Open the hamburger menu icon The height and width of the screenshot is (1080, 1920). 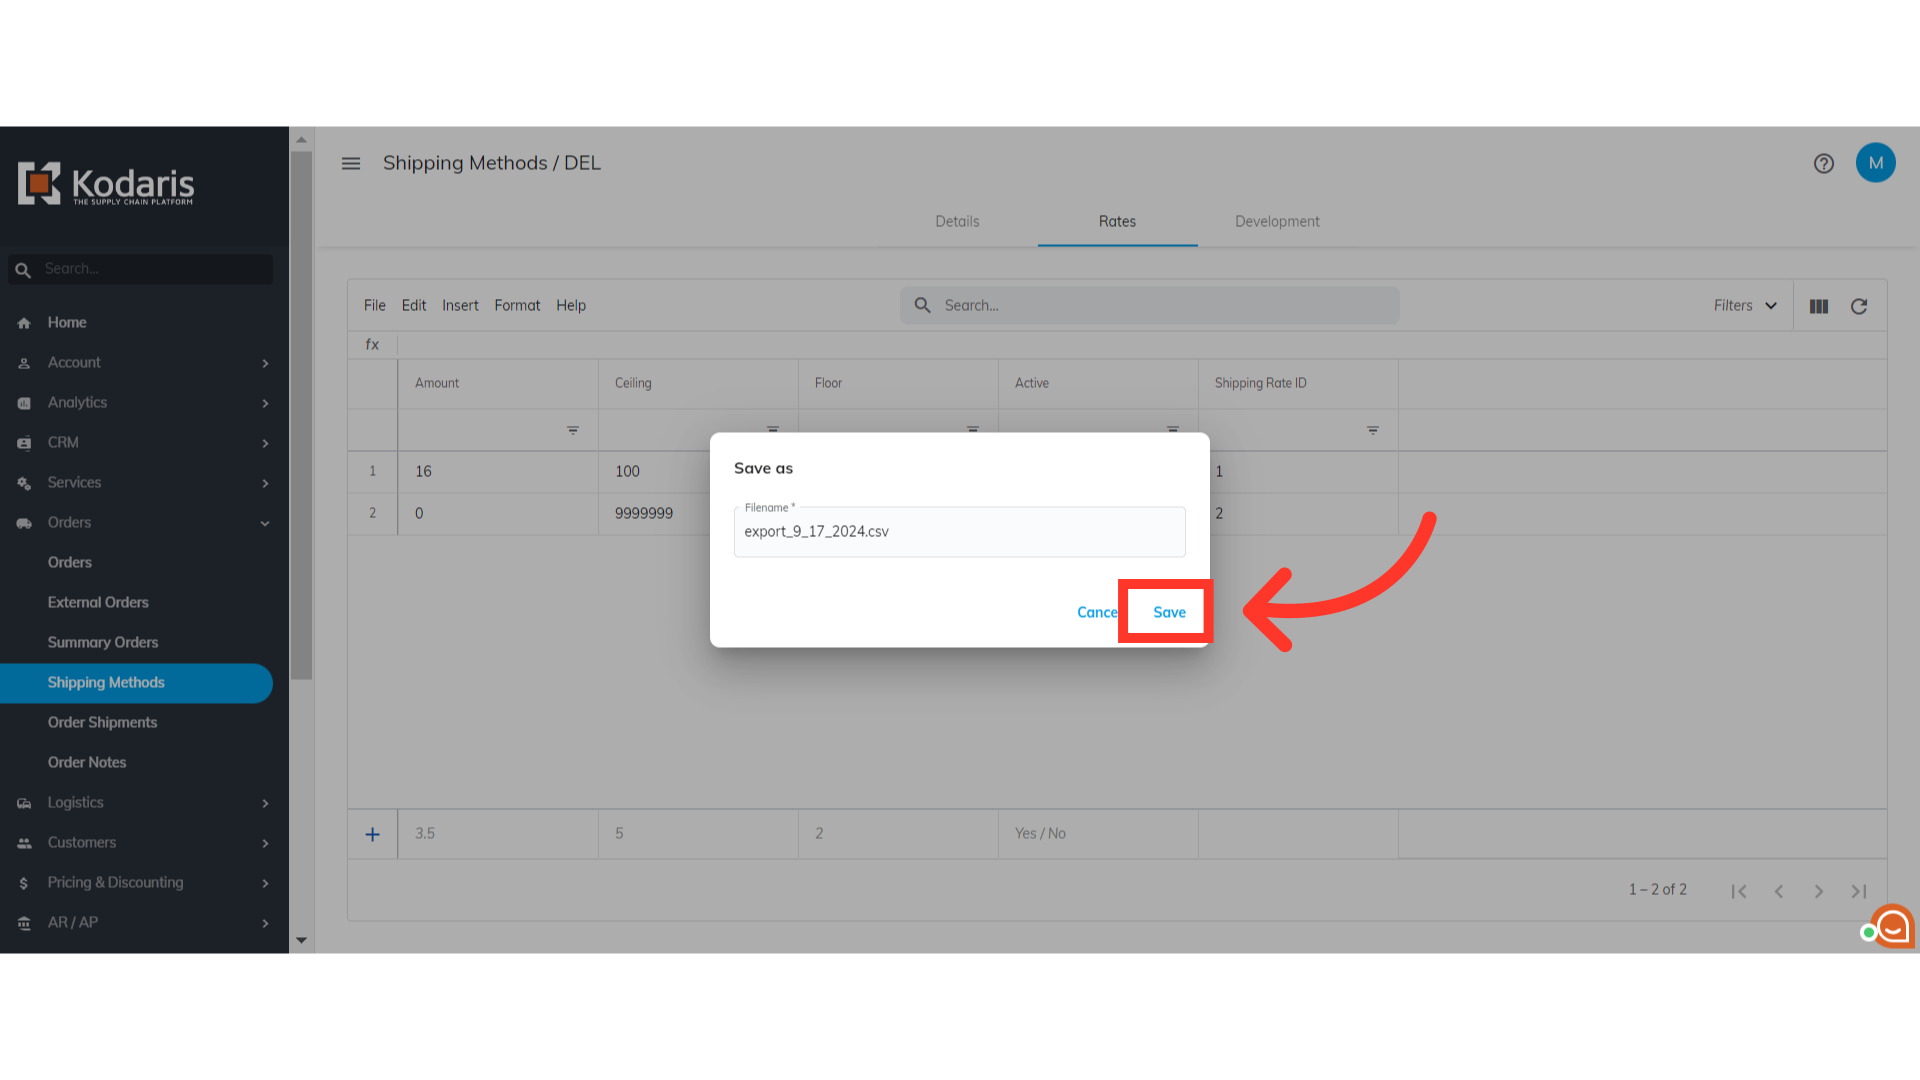click(350, 163)
